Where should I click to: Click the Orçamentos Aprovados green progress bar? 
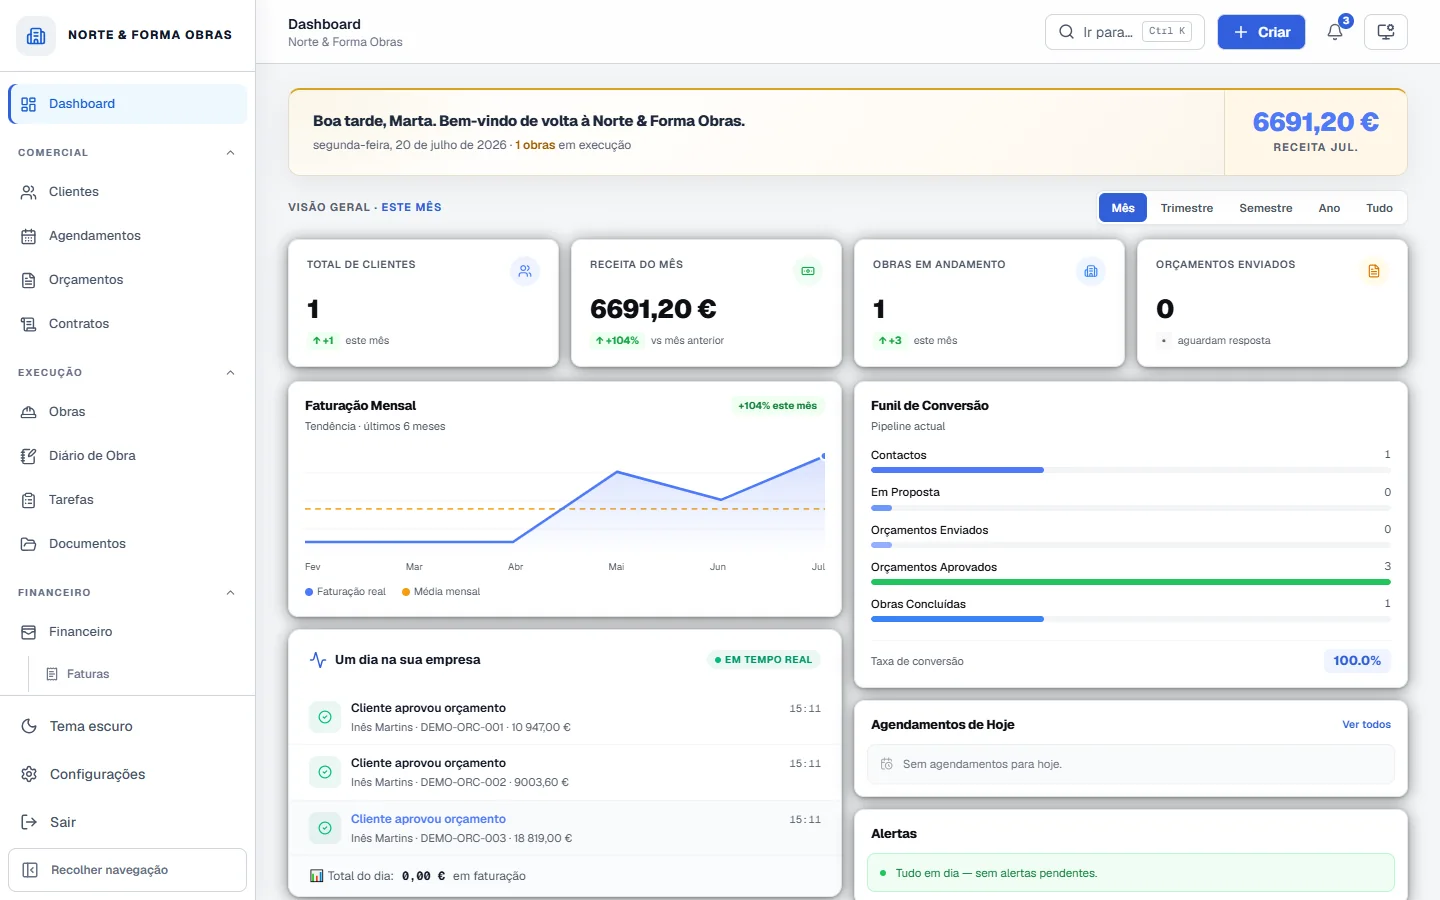click(1131, 582)
